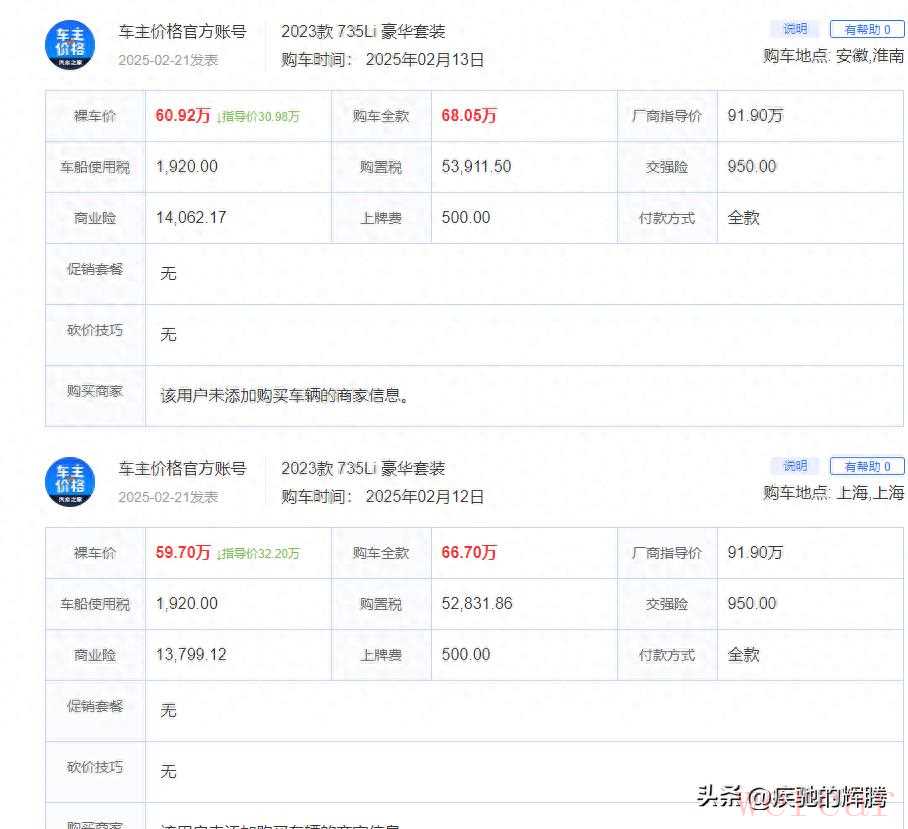Screen dimensions: 908x829
Task: Click the 60.92万 bare car price
Action: 183,115
